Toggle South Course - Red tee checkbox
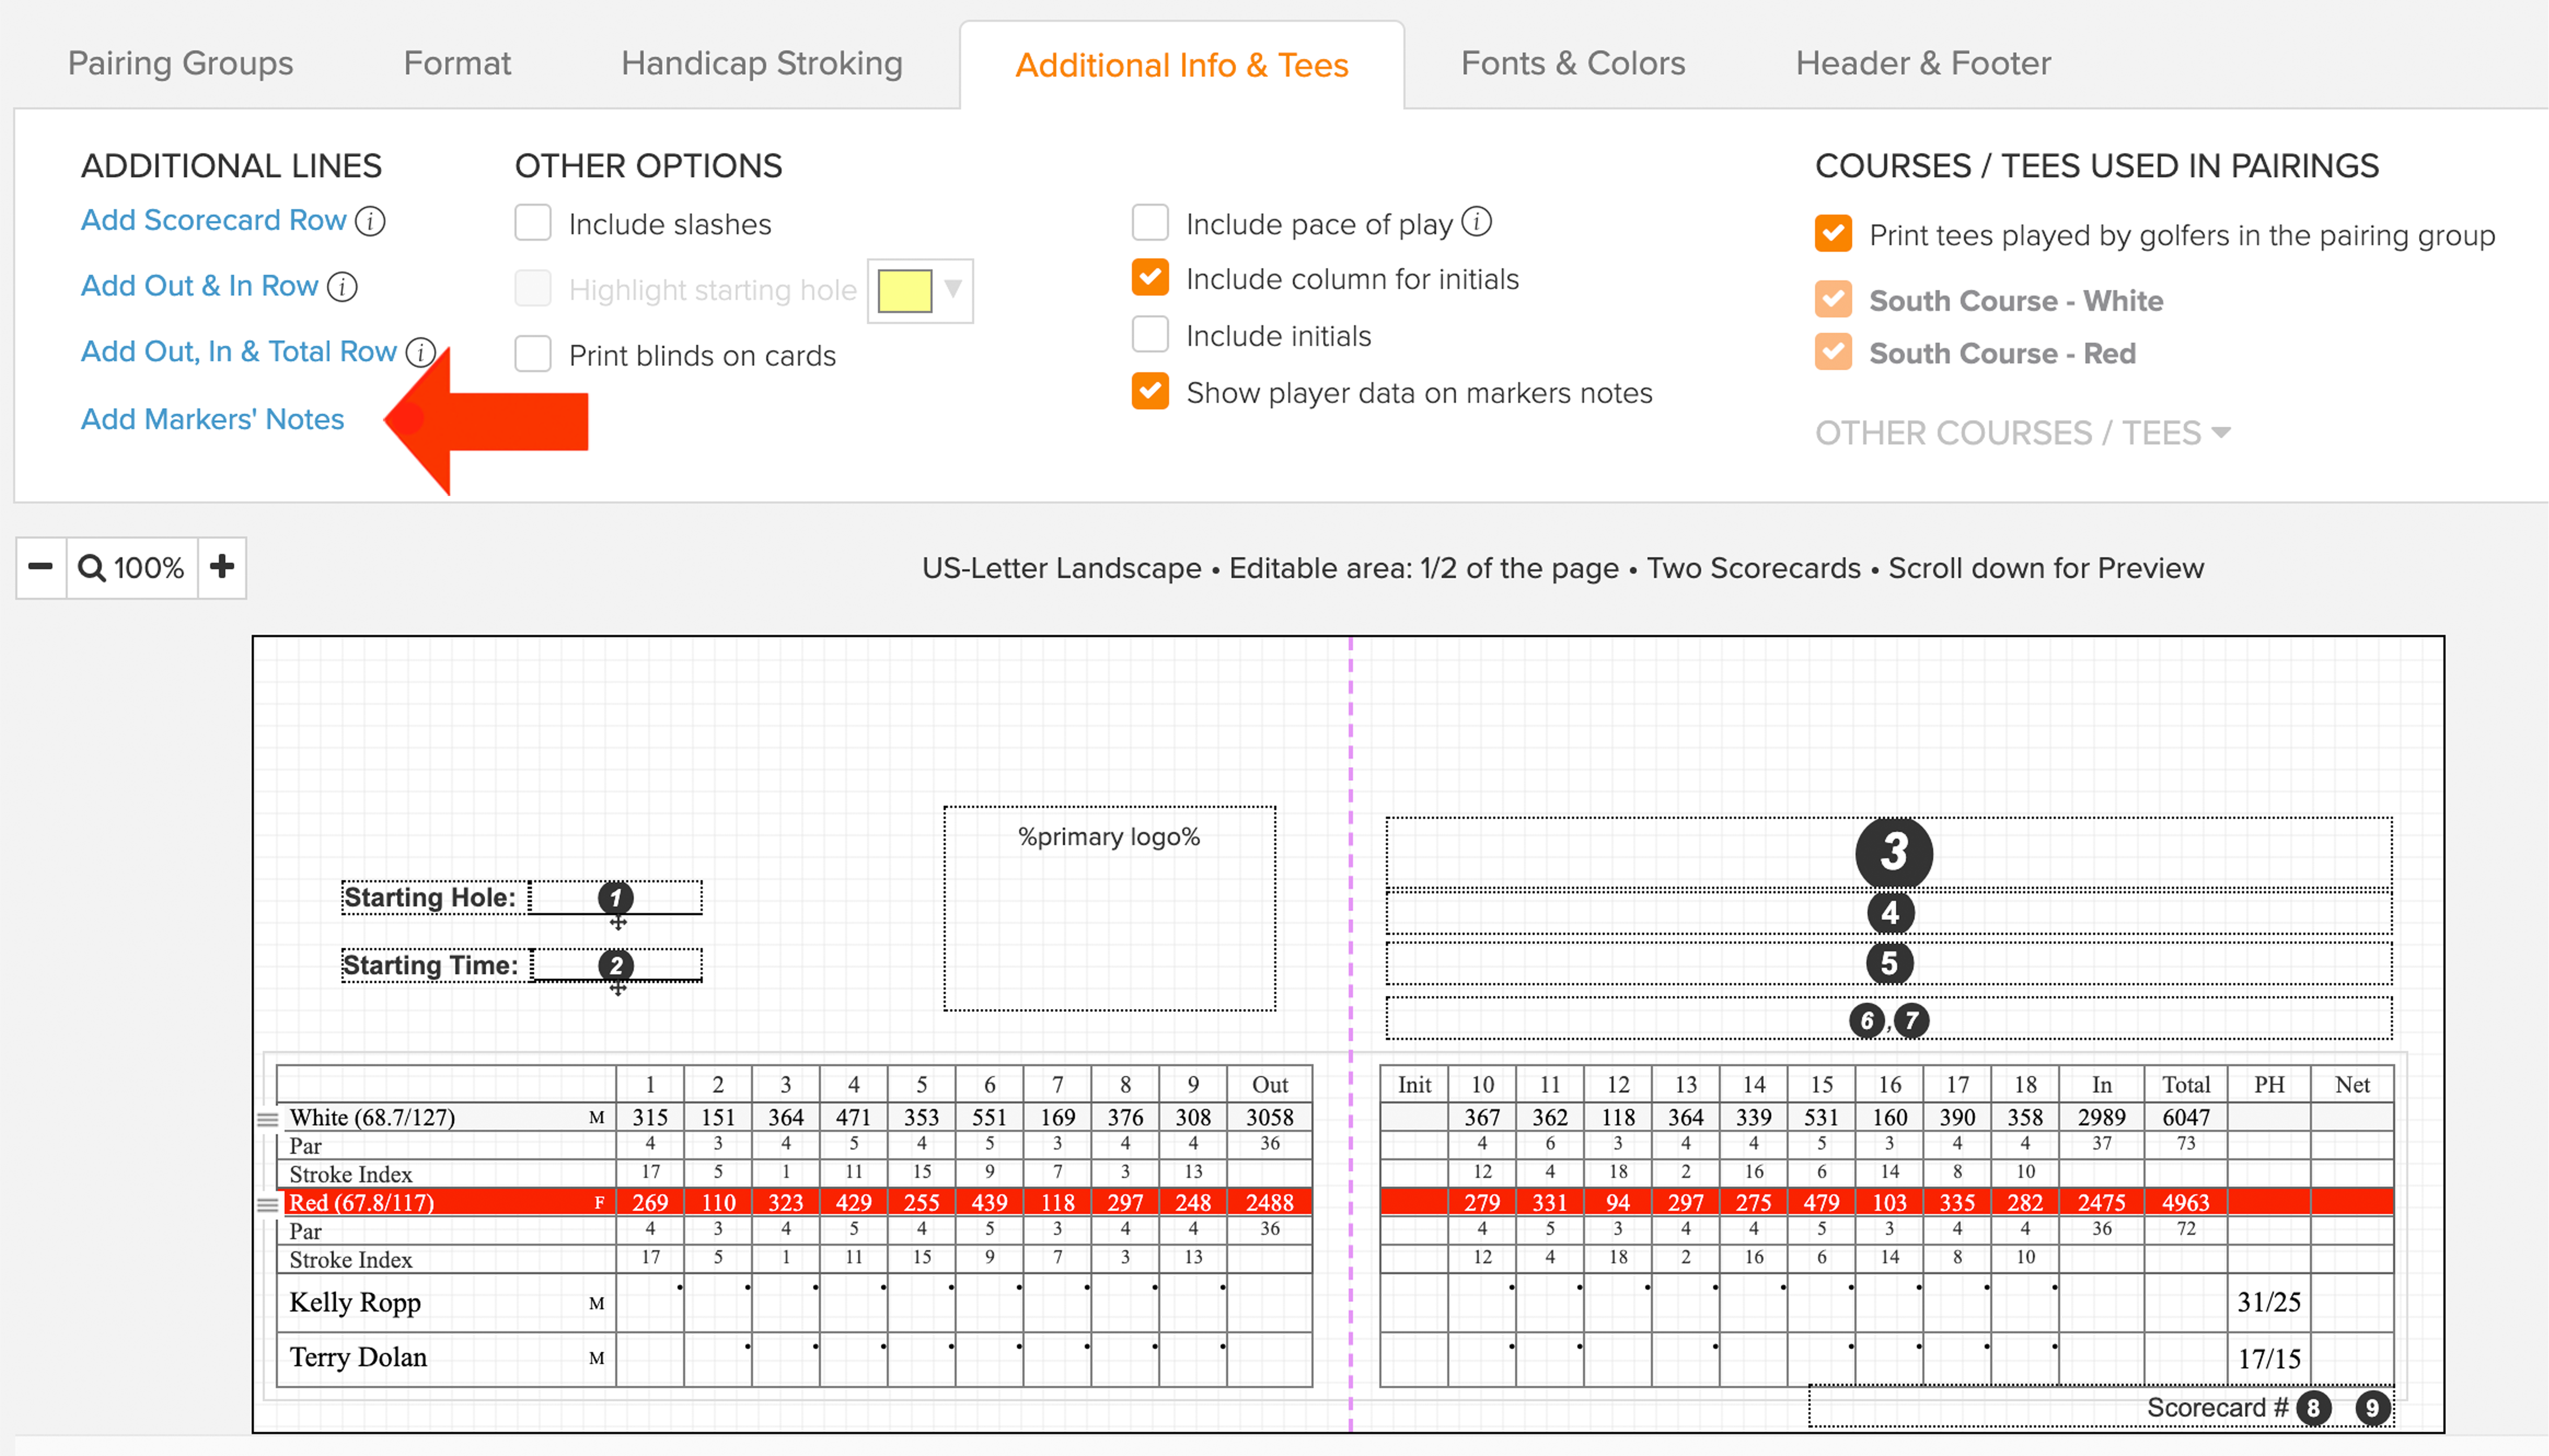Screen dimensions: 2549x1456 1833,352
